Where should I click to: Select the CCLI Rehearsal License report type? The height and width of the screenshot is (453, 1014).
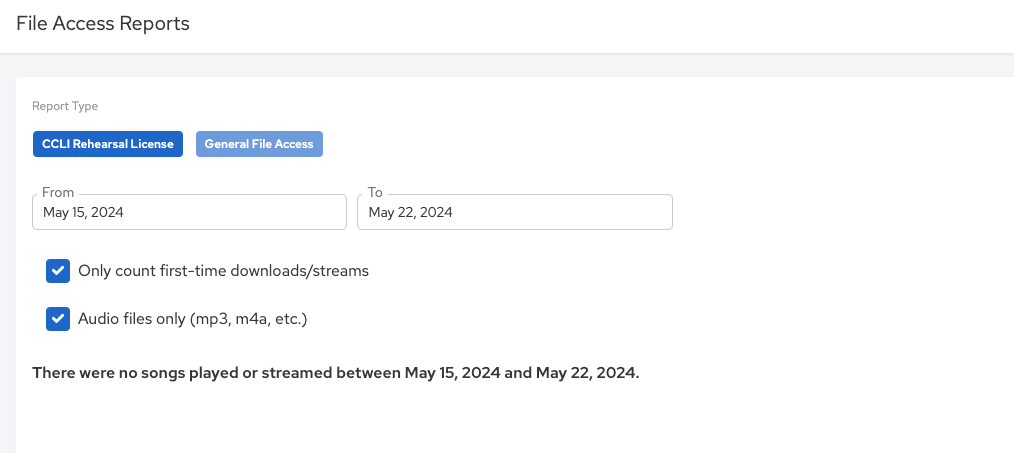point(108,144)
